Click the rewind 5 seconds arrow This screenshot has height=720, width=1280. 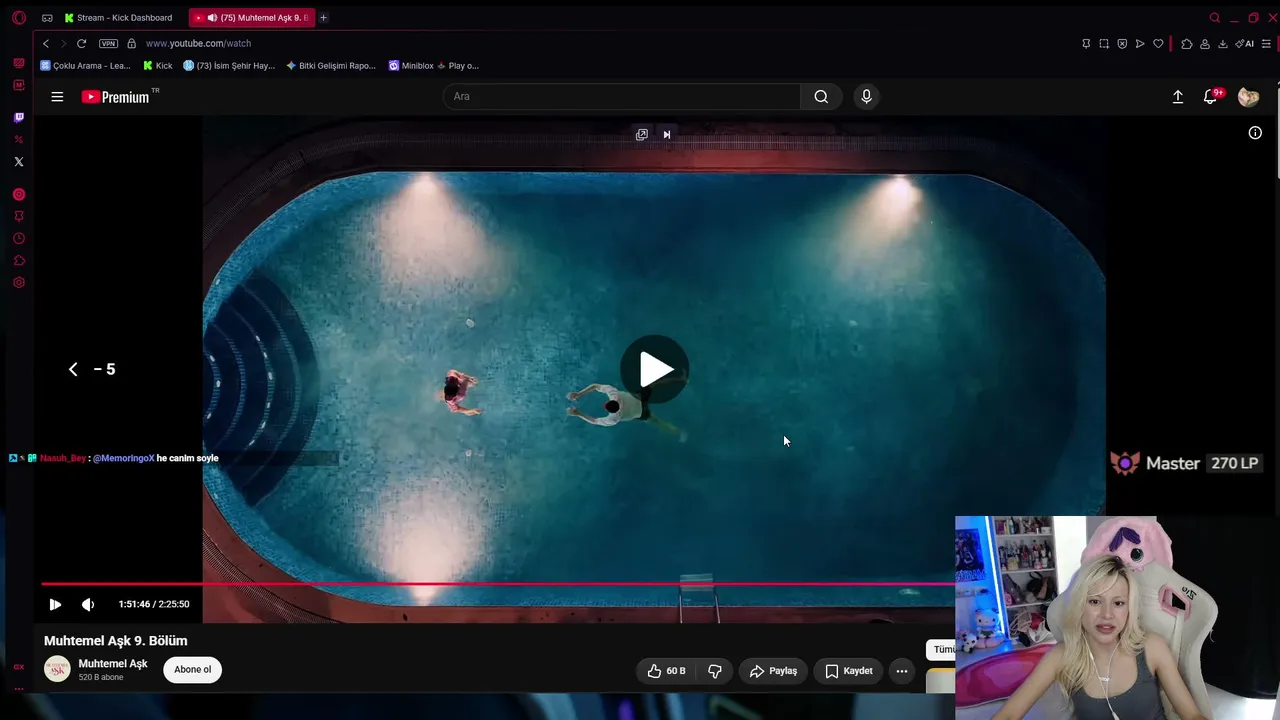tap(73, 370)
